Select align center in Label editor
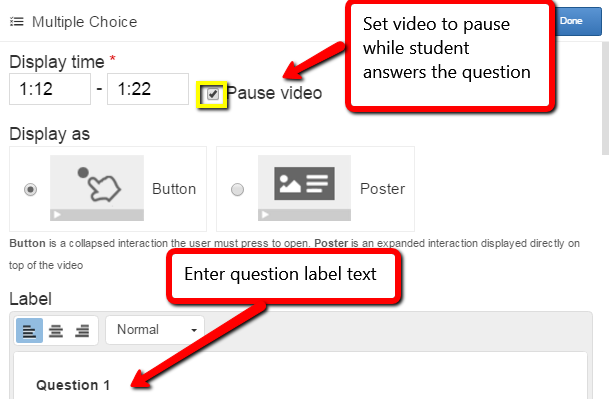Image resolution: width=609 pixels, height=399 pixels. [56, 331]
